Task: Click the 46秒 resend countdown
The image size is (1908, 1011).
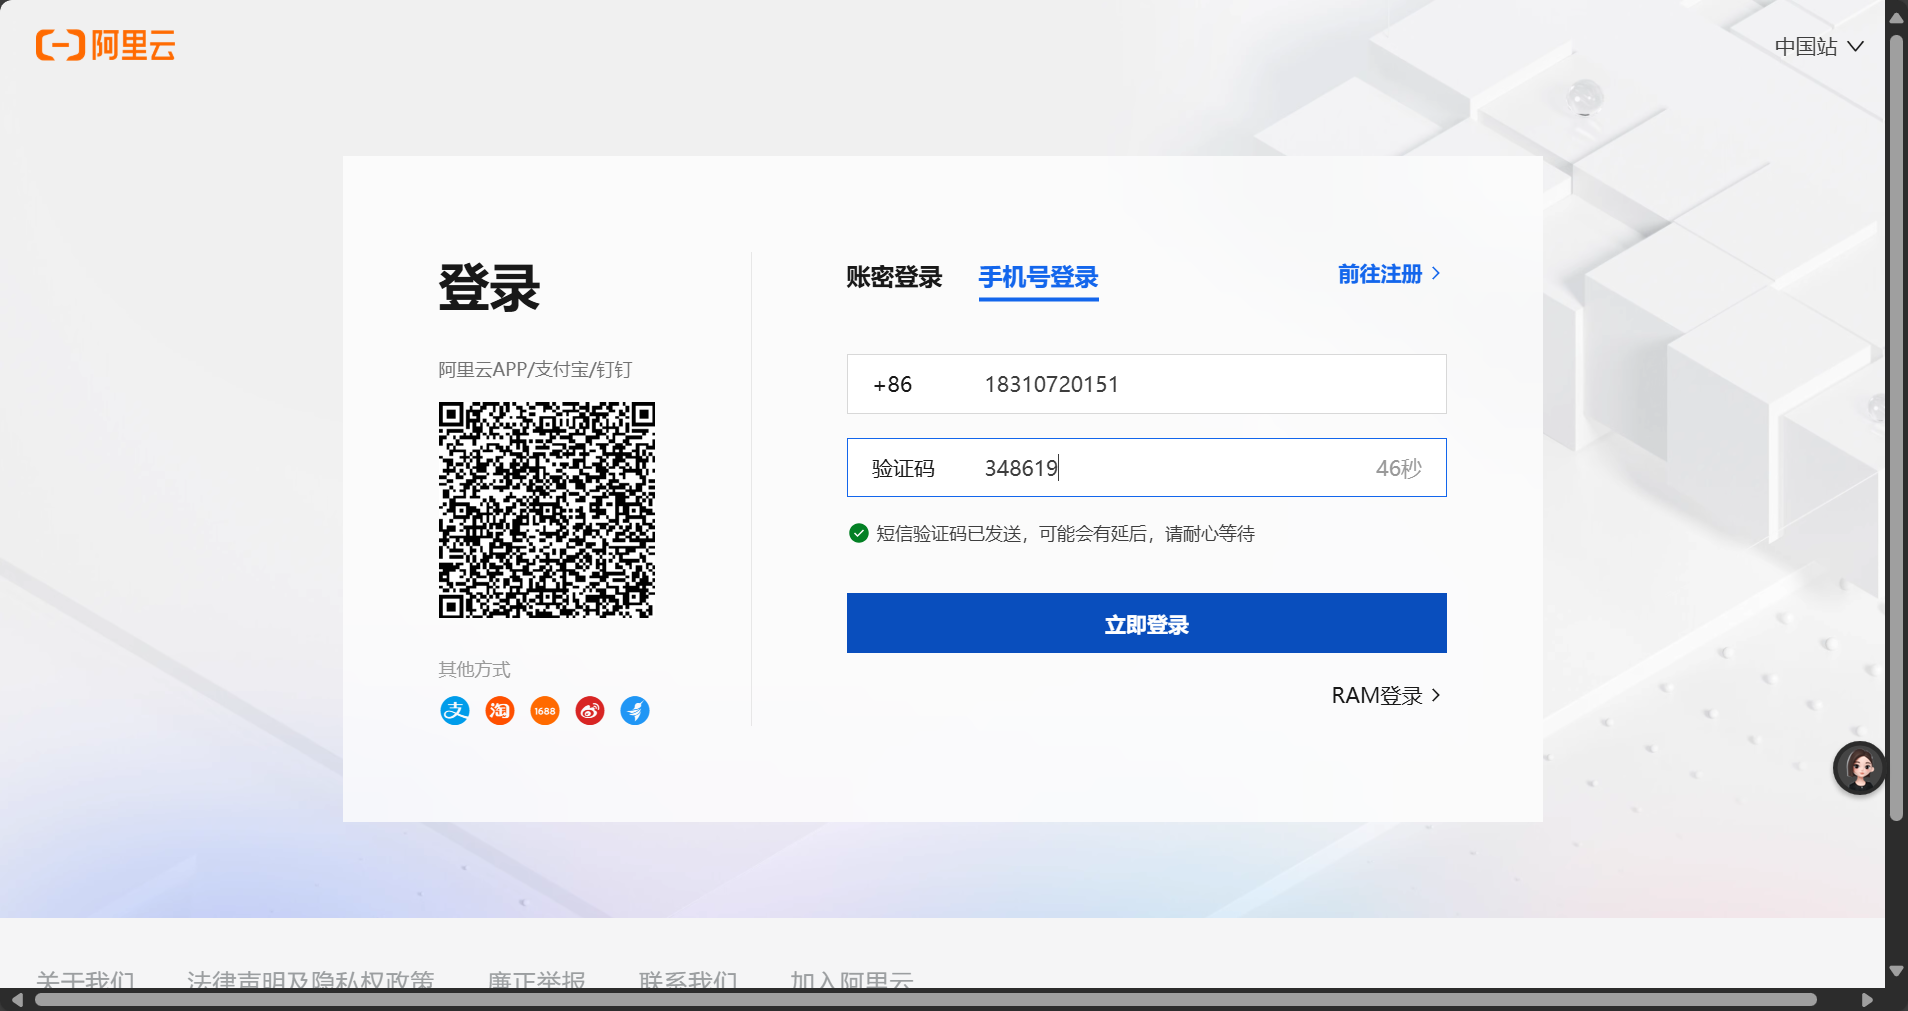Action: [1398, 468]
